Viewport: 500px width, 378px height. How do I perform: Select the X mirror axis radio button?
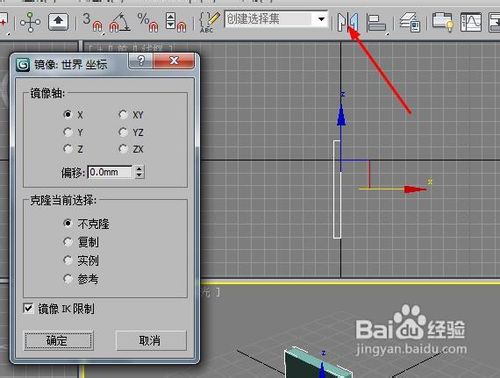point(68,114)
